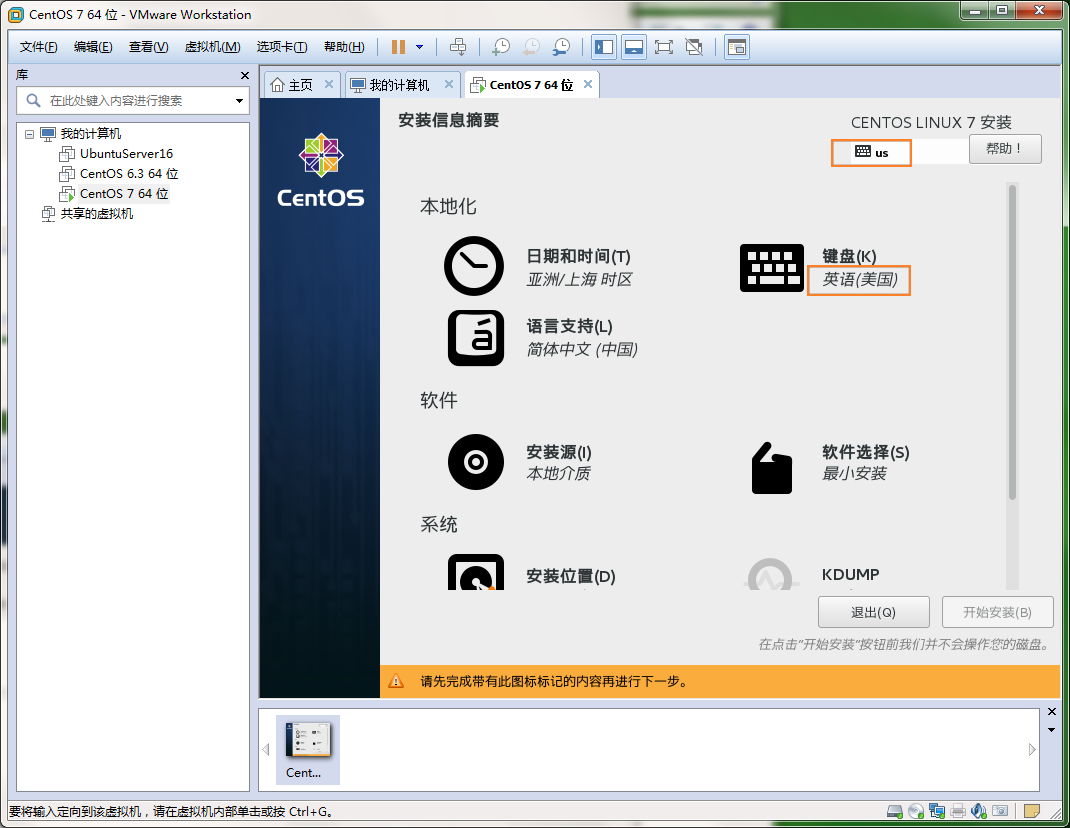Open the KDUMP settings icon
The height and width of the screenshot is (828, 1070).
coord(770,574)
